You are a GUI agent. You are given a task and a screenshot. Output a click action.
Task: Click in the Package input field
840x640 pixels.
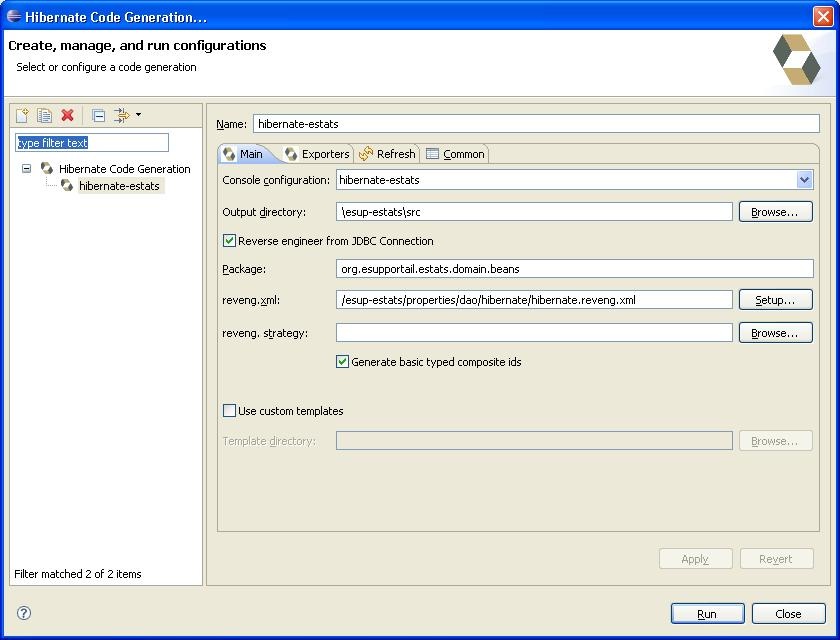pyautogui.click(x=574, y=269)
